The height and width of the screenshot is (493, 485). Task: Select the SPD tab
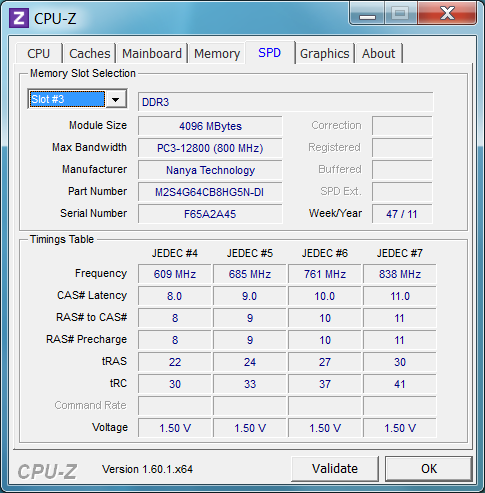click(x=270, y=52)
